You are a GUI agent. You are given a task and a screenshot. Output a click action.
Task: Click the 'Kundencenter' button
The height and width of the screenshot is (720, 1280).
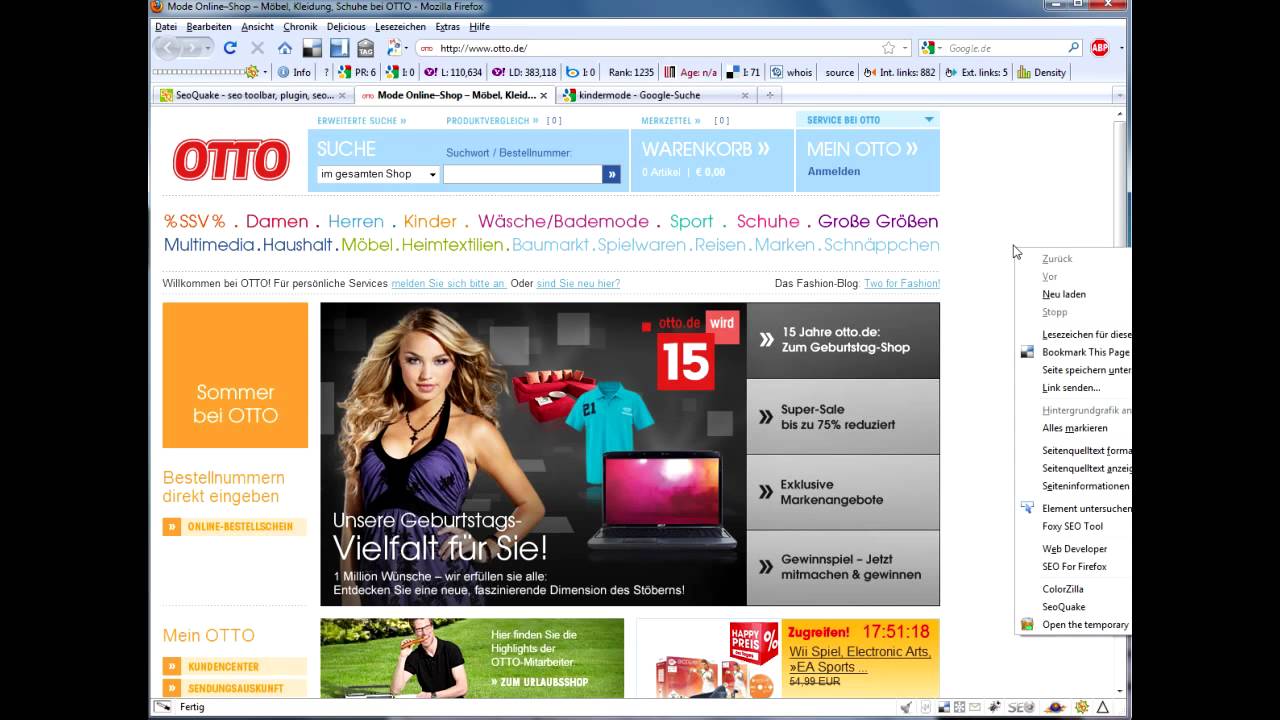(x=235, y=666)
